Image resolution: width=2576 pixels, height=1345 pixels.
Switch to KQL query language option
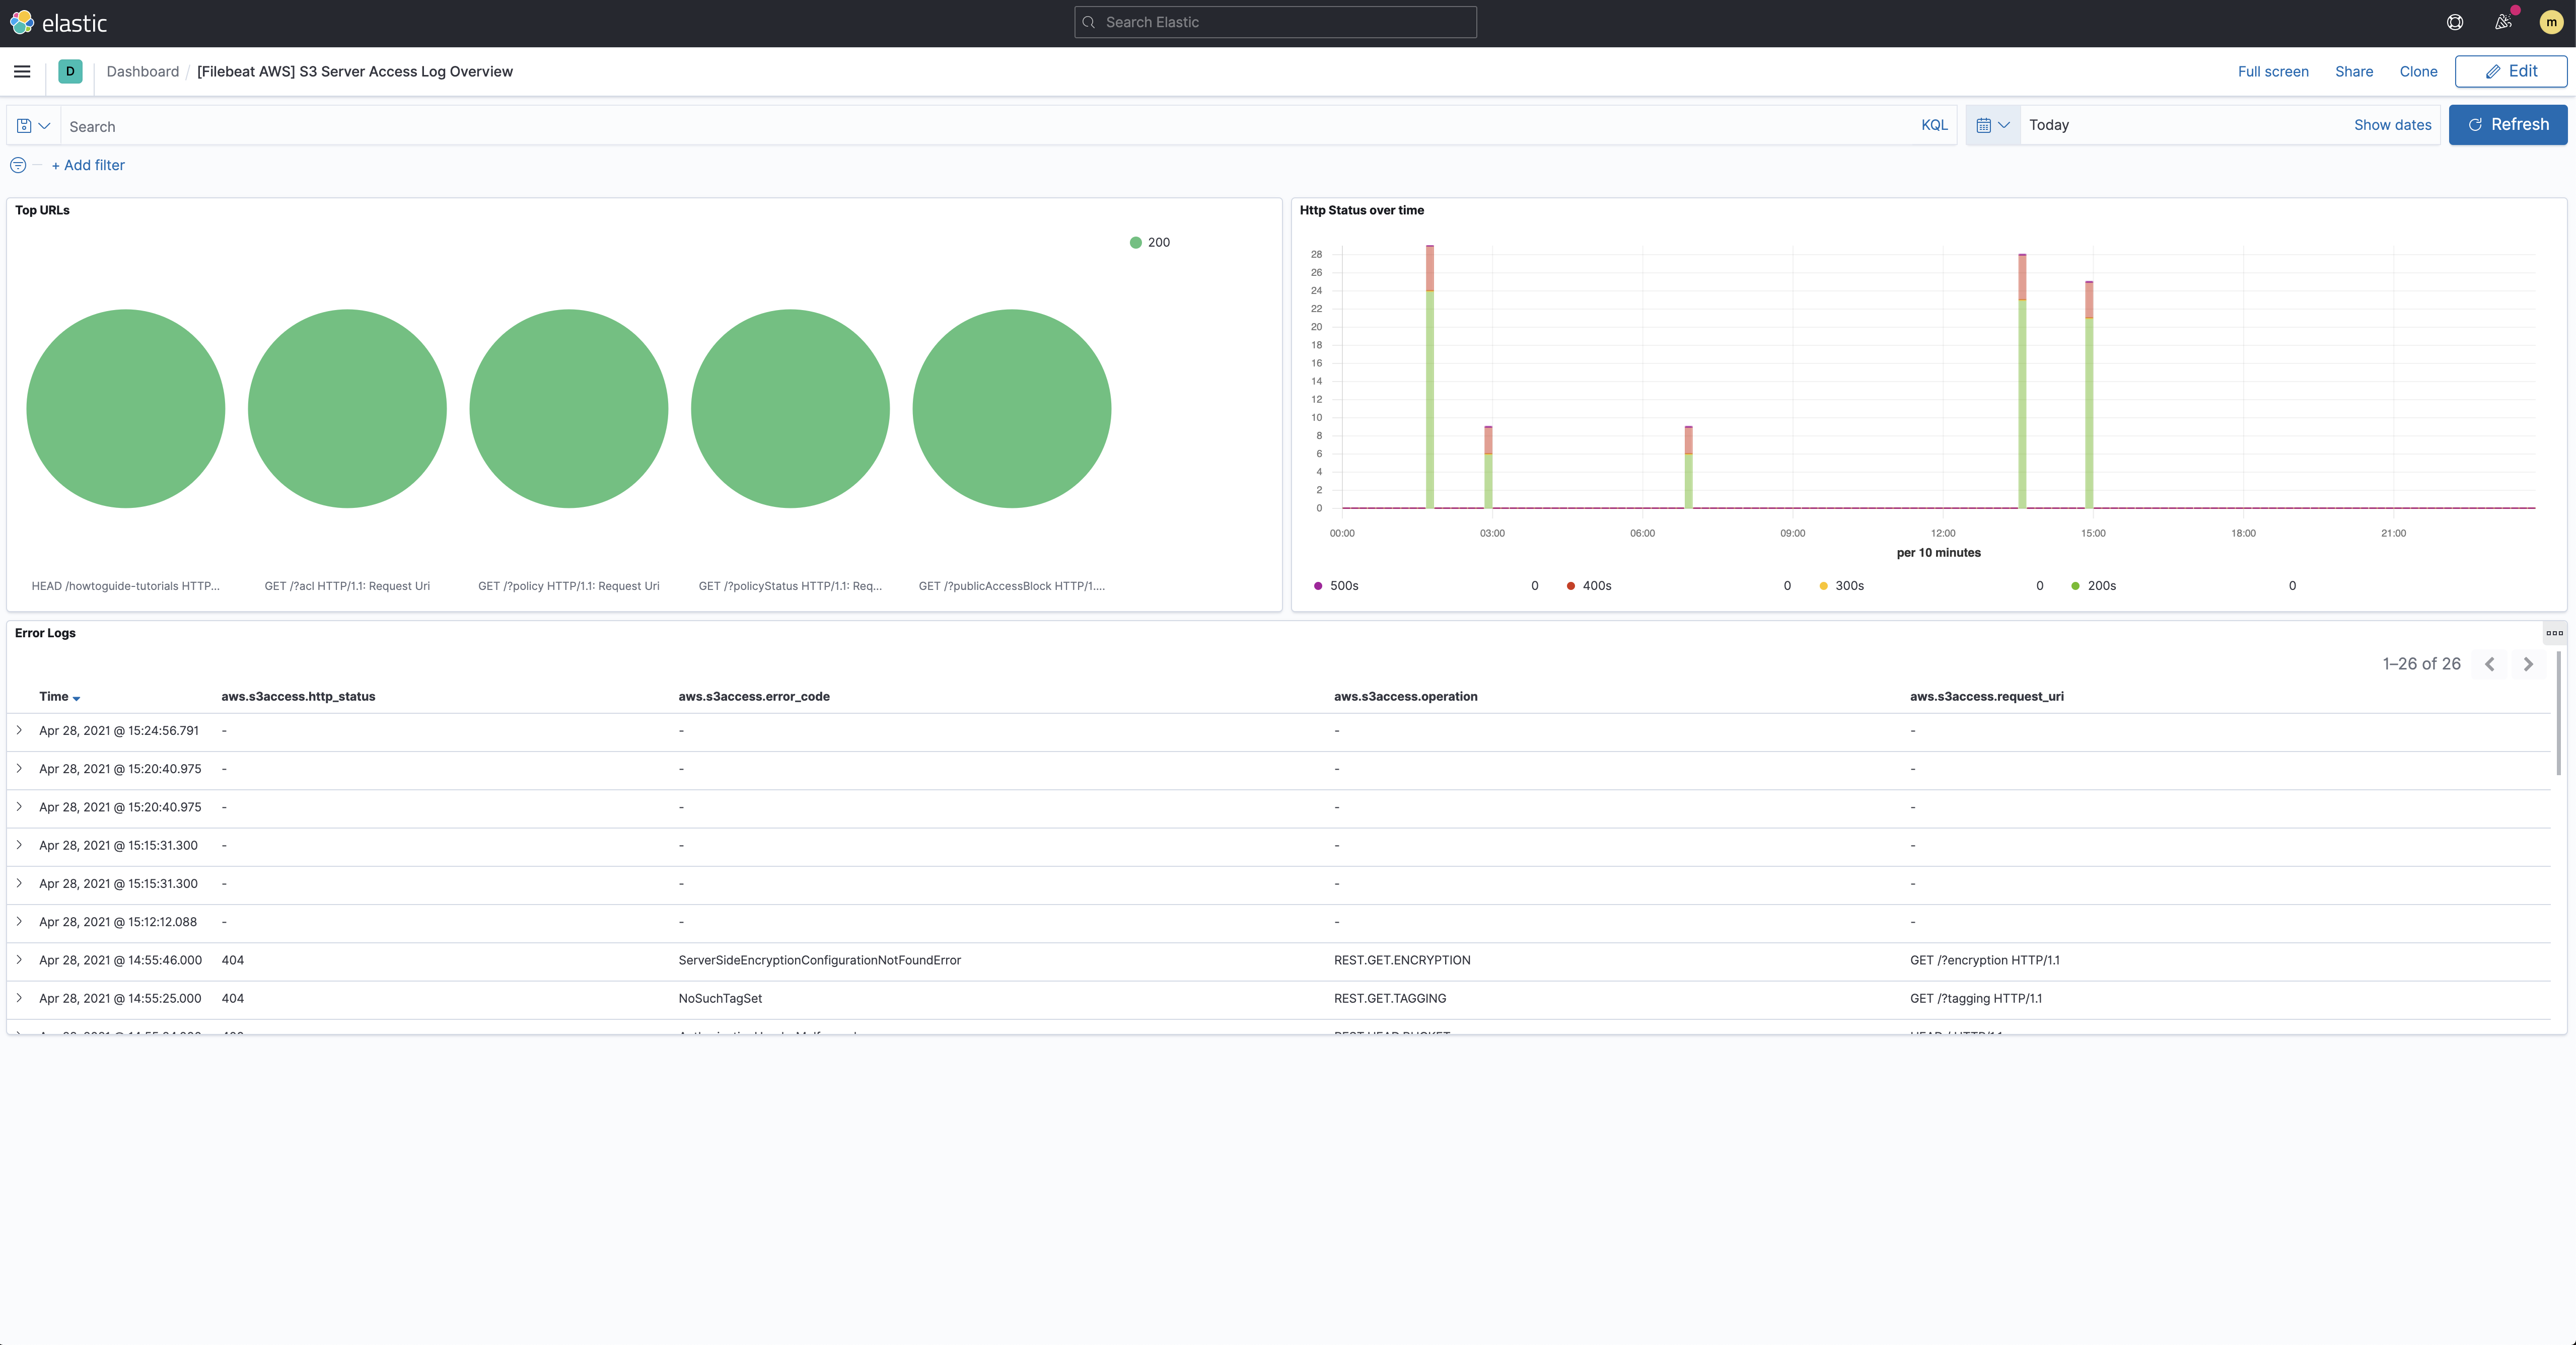(1934, 124)
